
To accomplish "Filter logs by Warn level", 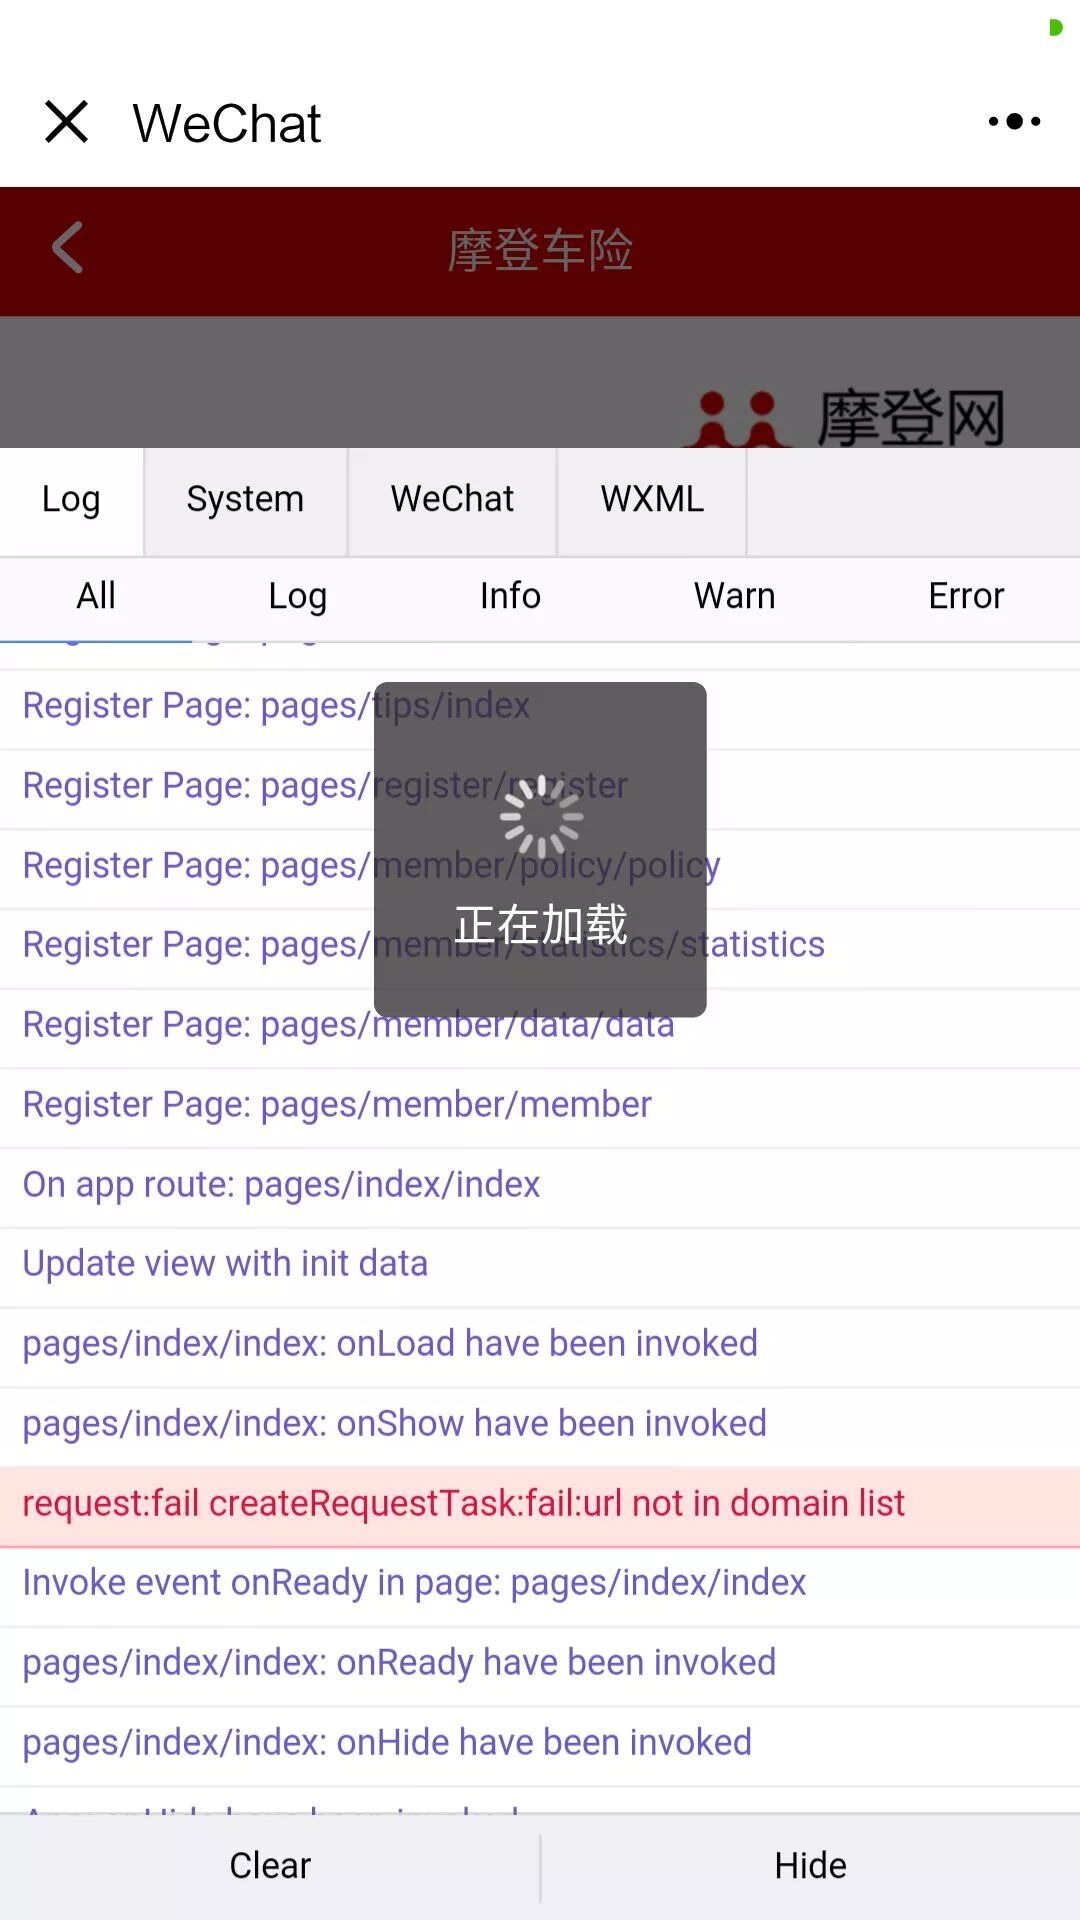I will [735, 596].
